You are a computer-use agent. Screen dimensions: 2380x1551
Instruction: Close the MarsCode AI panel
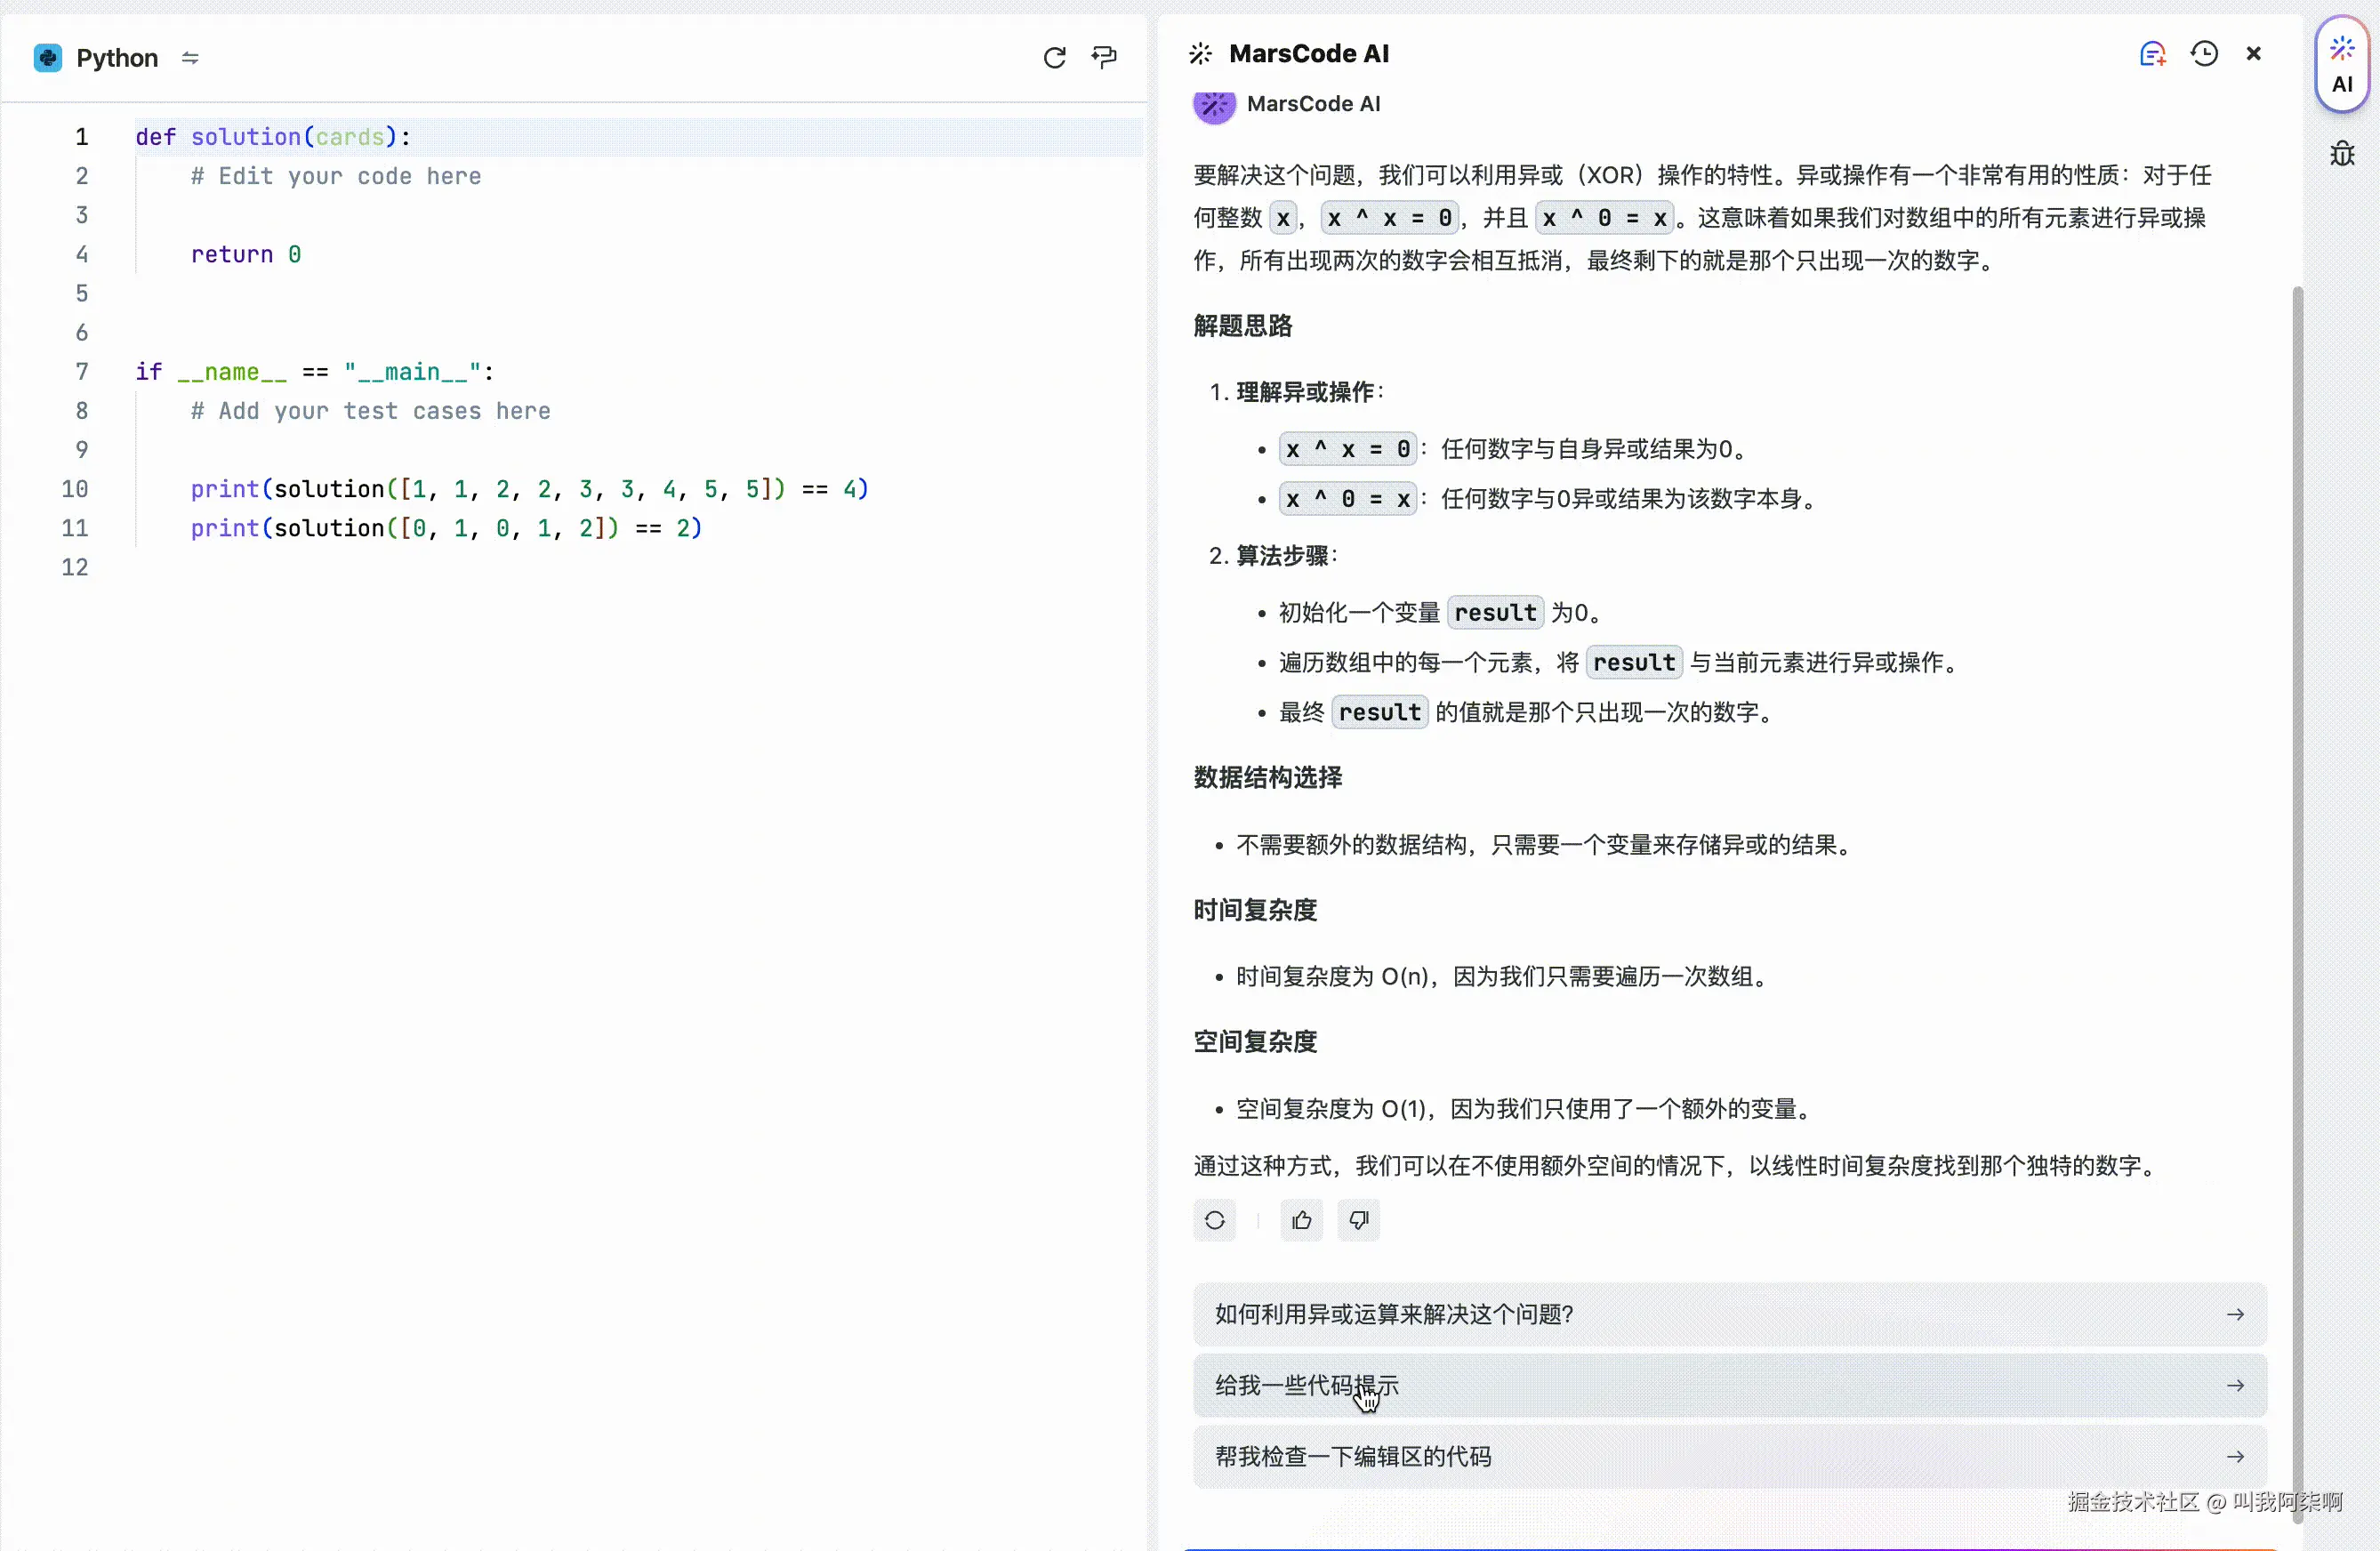point(2254,54)
